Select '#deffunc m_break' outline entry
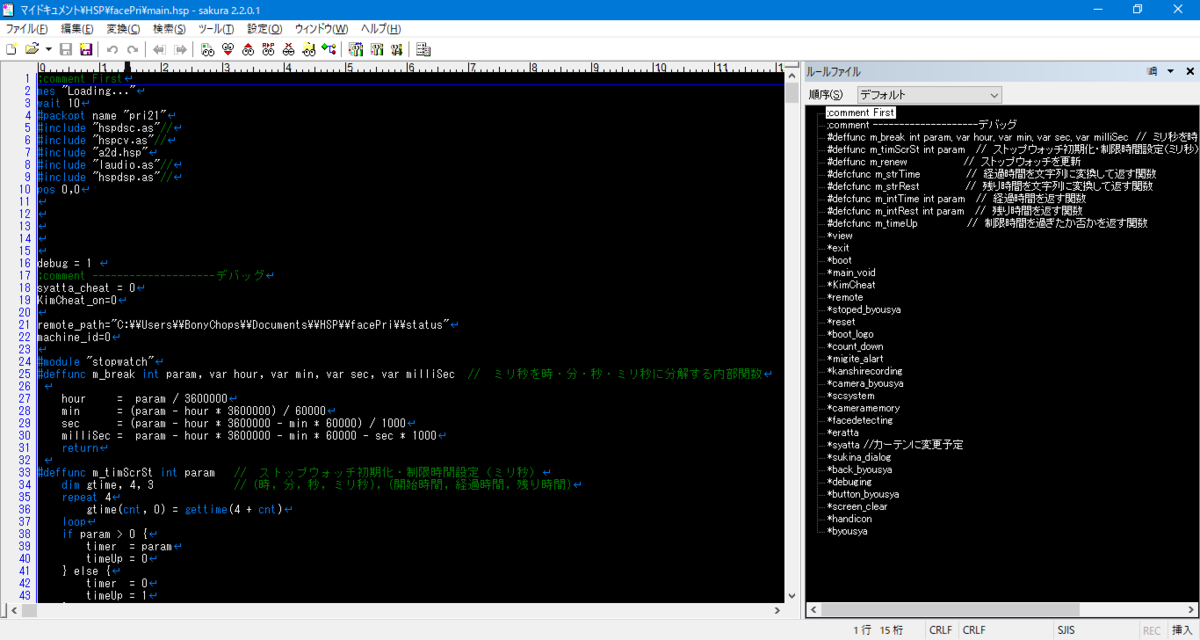 [x=1013, y=137]
